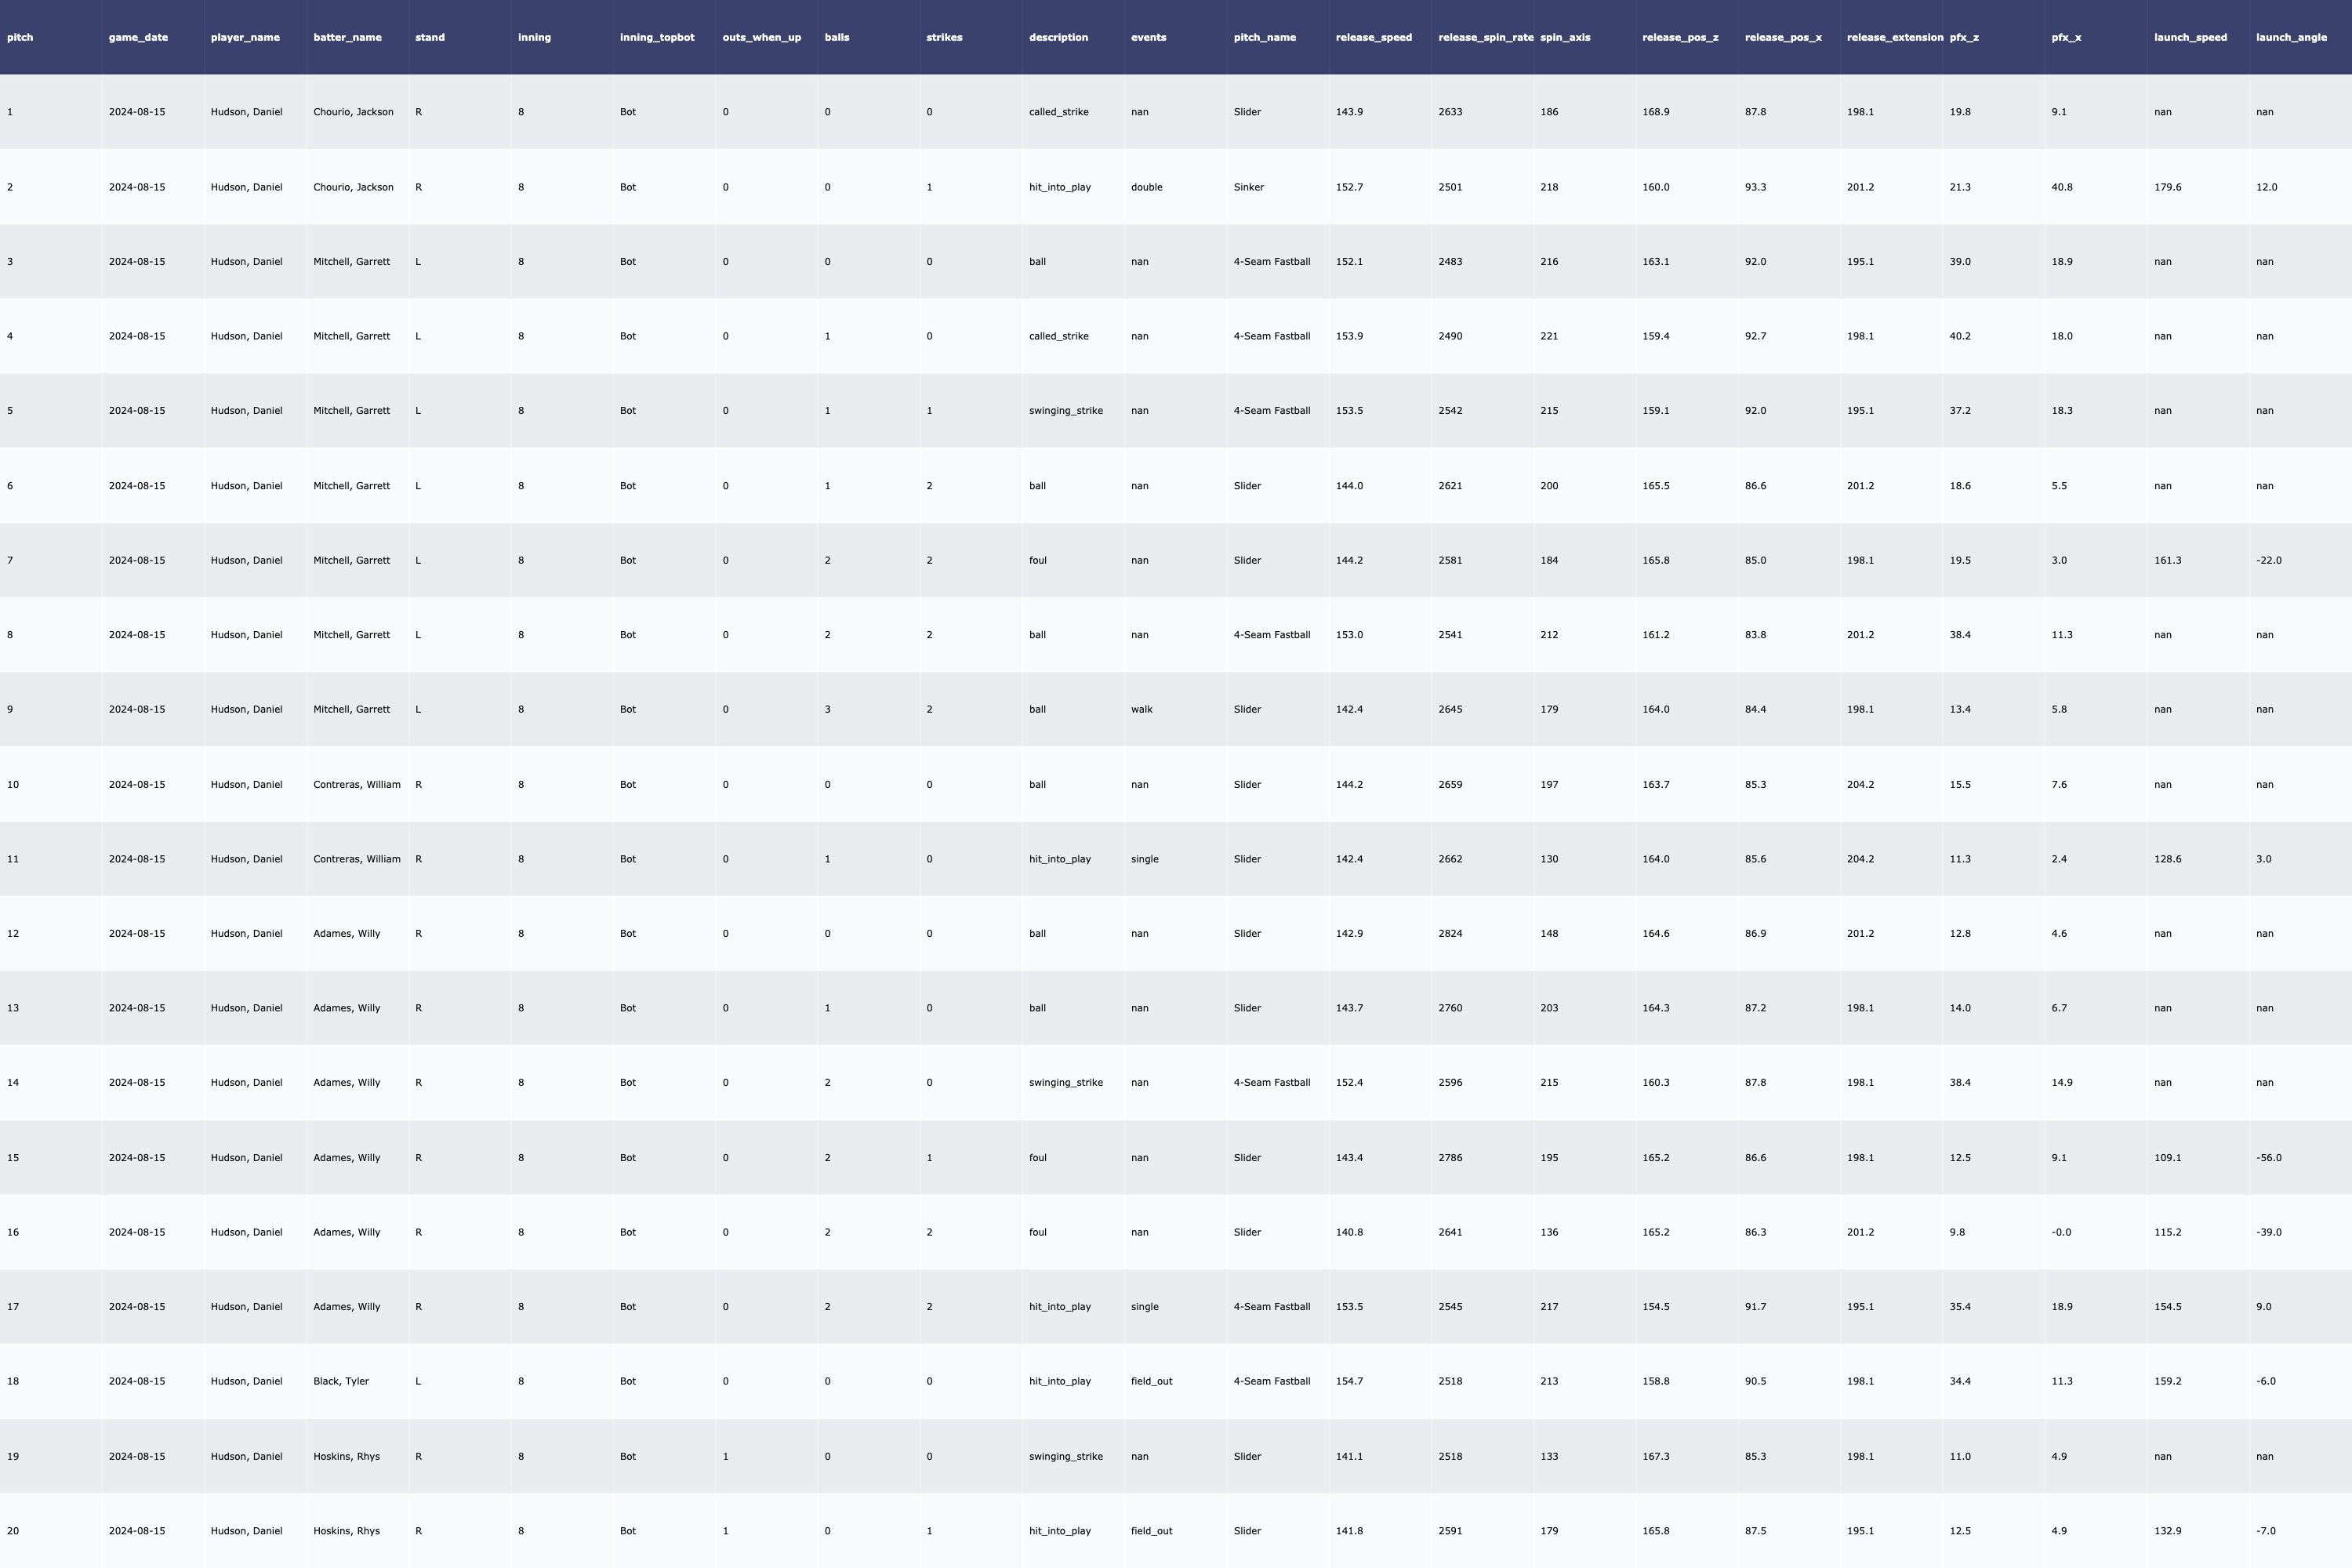Click the launch_angle column header

[2291, 37]
